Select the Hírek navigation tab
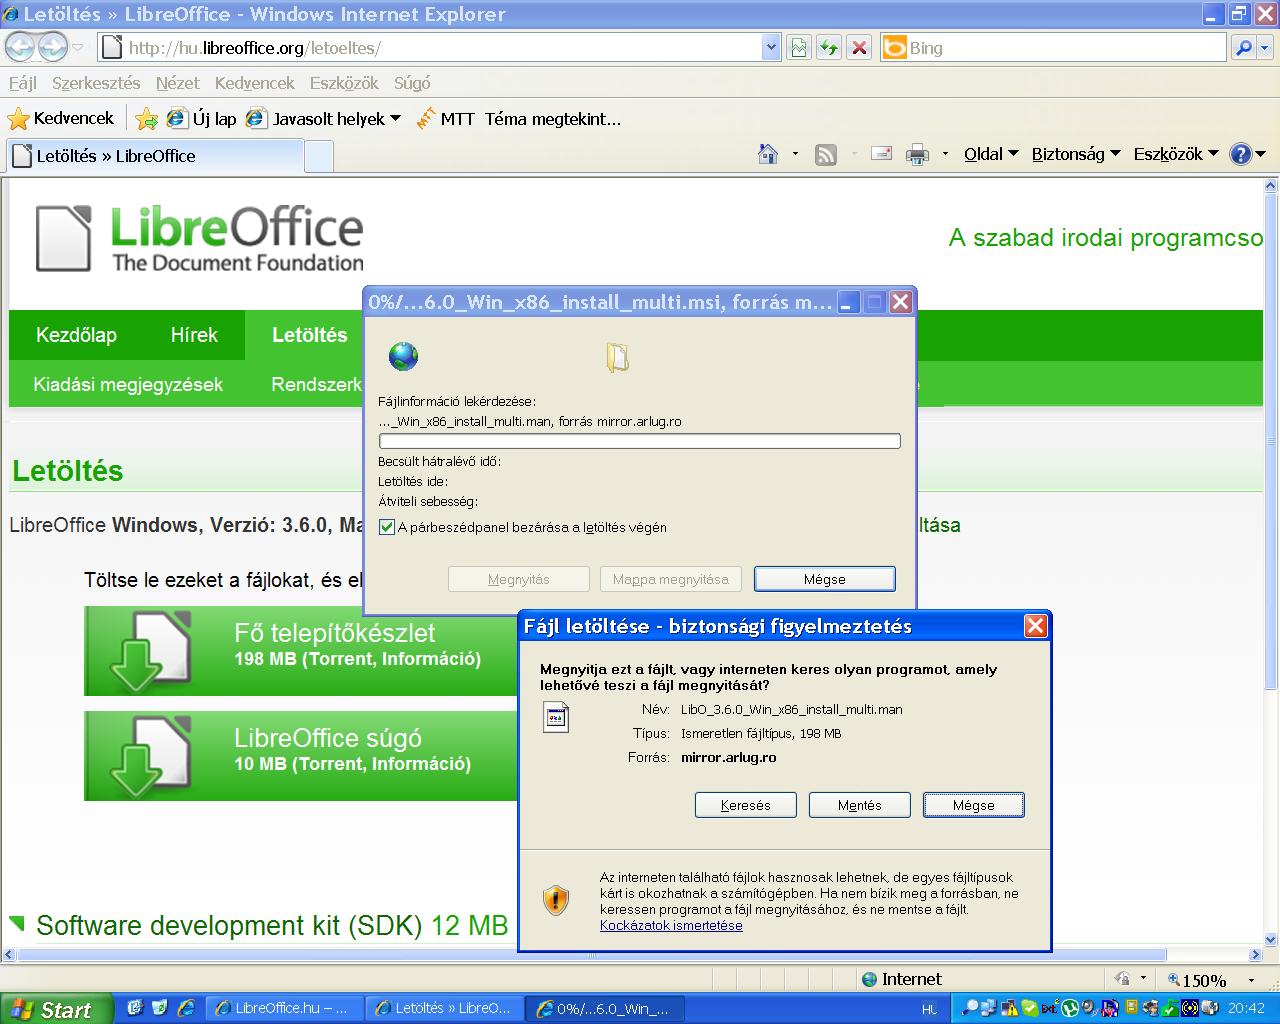 194,335
